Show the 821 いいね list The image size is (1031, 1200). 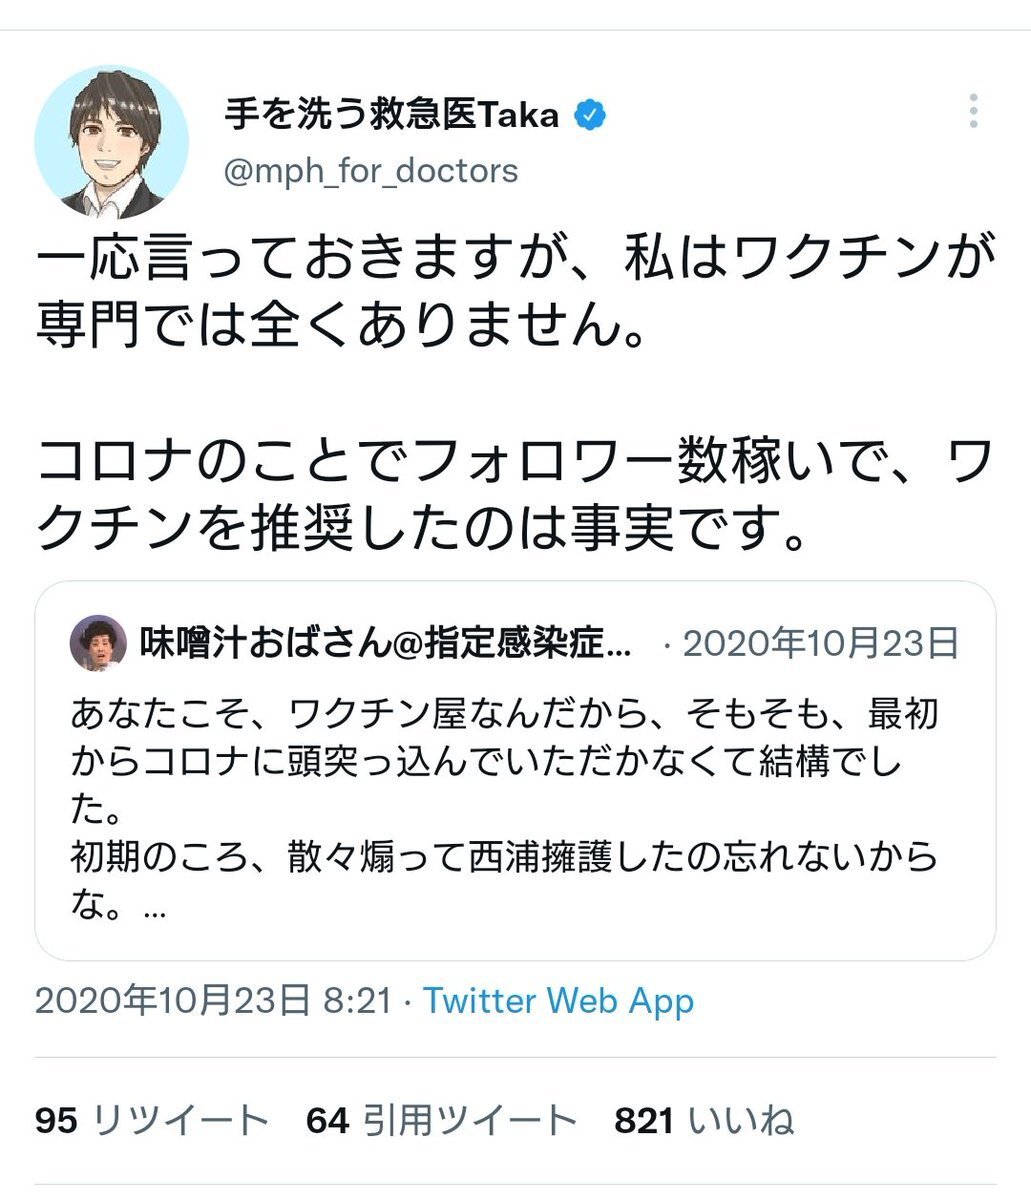705,1121
